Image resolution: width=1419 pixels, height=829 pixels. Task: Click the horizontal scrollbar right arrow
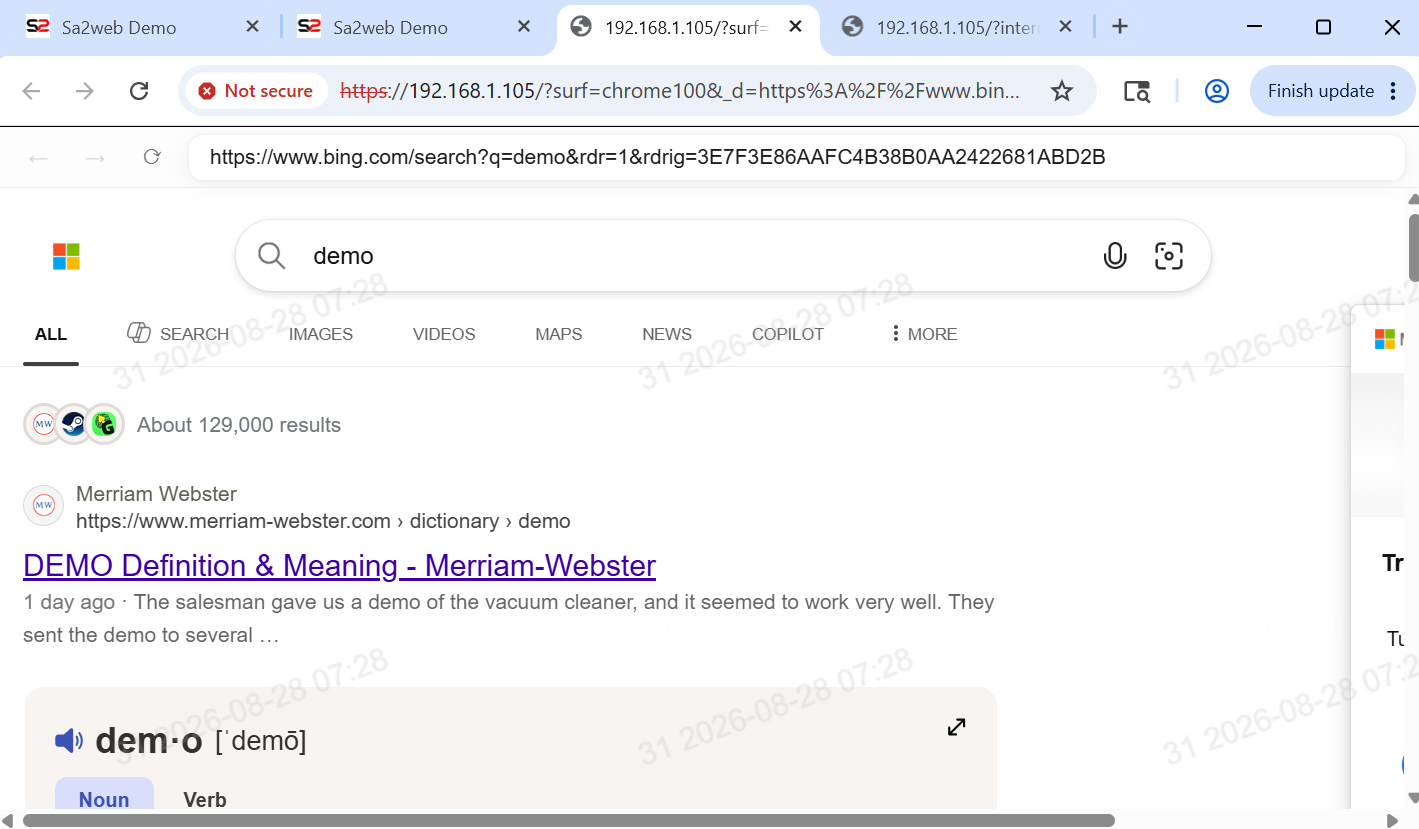coord(1392,821)
